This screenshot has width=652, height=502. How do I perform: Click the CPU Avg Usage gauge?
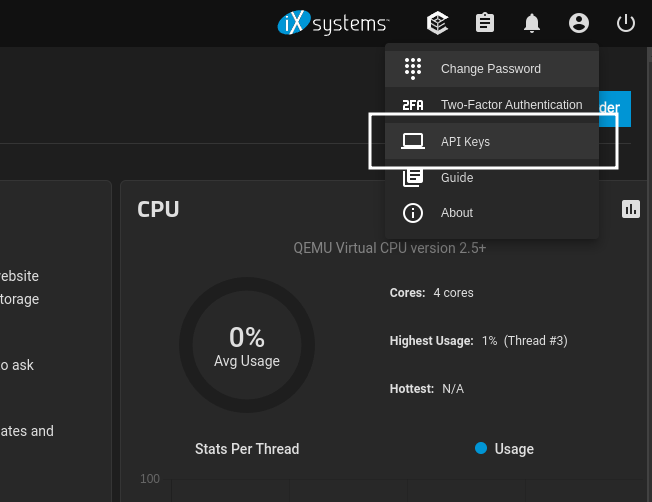(x=247, y=345)
